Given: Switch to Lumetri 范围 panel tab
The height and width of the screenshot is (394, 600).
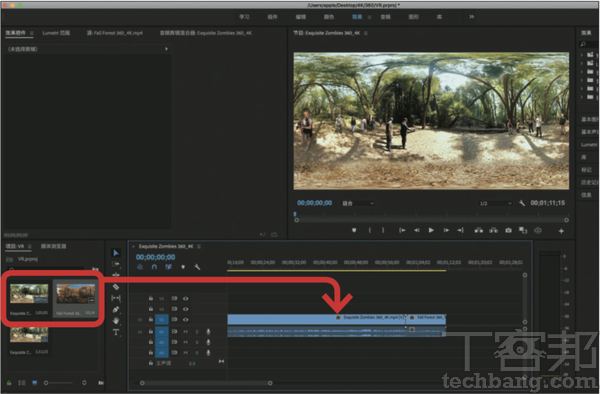Looking at the screenshot, I should (56, 33).
